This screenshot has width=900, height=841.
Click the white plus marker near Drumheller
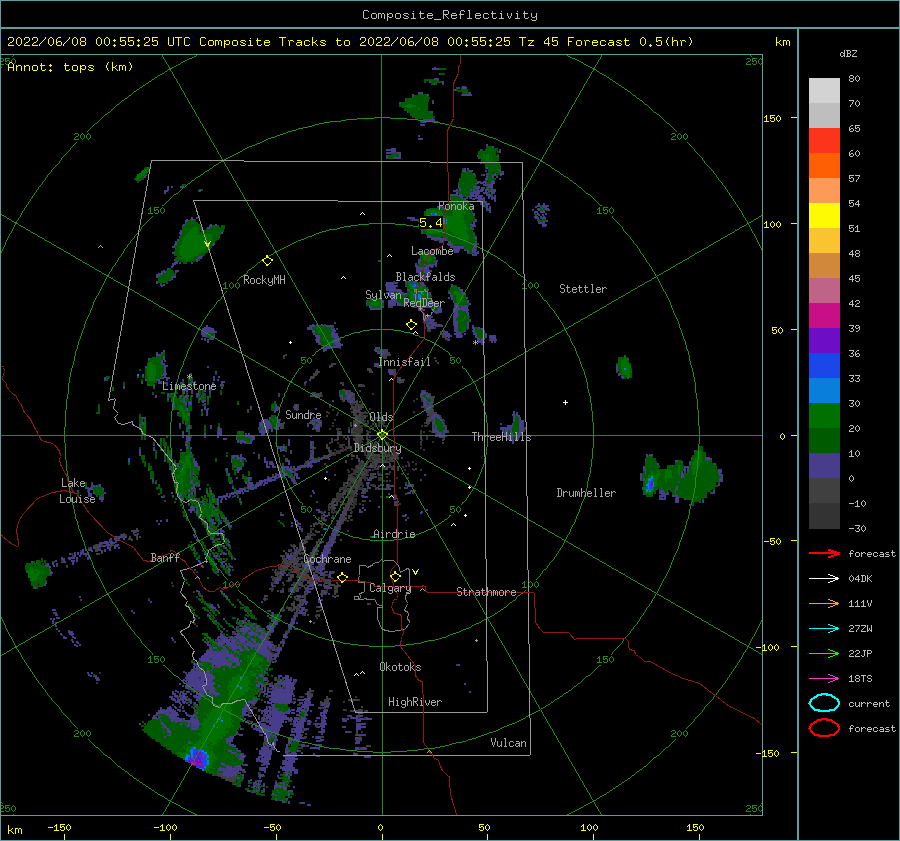click(x=565, y=402)
